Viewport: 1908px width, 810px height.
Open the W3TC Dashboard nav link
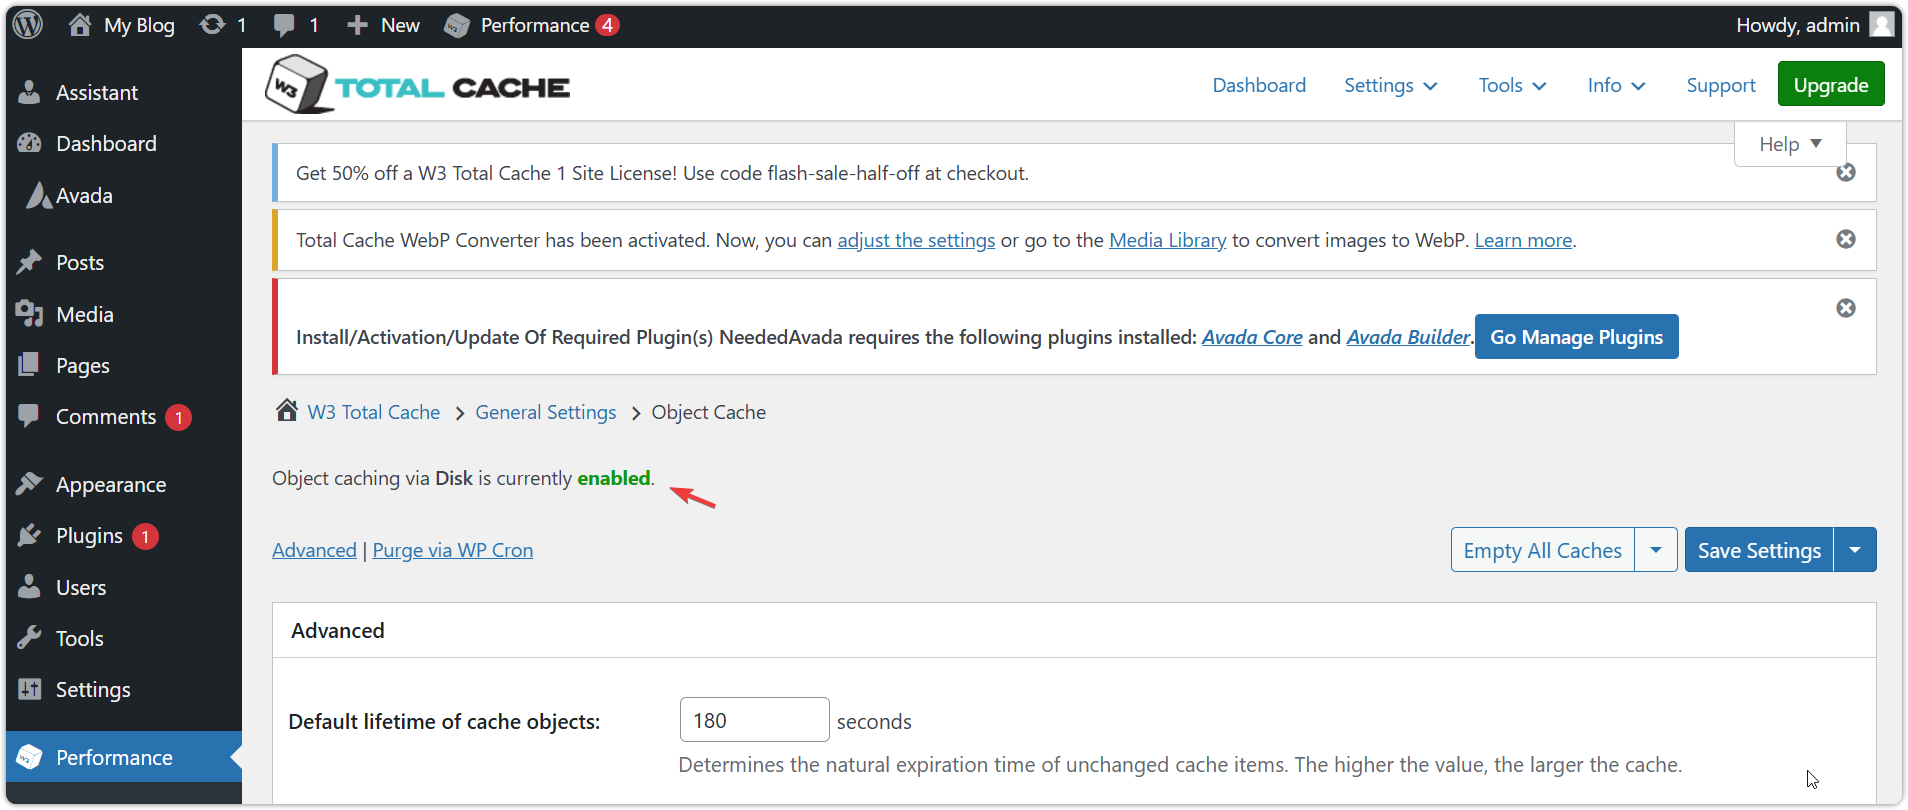click(1259, 85)
